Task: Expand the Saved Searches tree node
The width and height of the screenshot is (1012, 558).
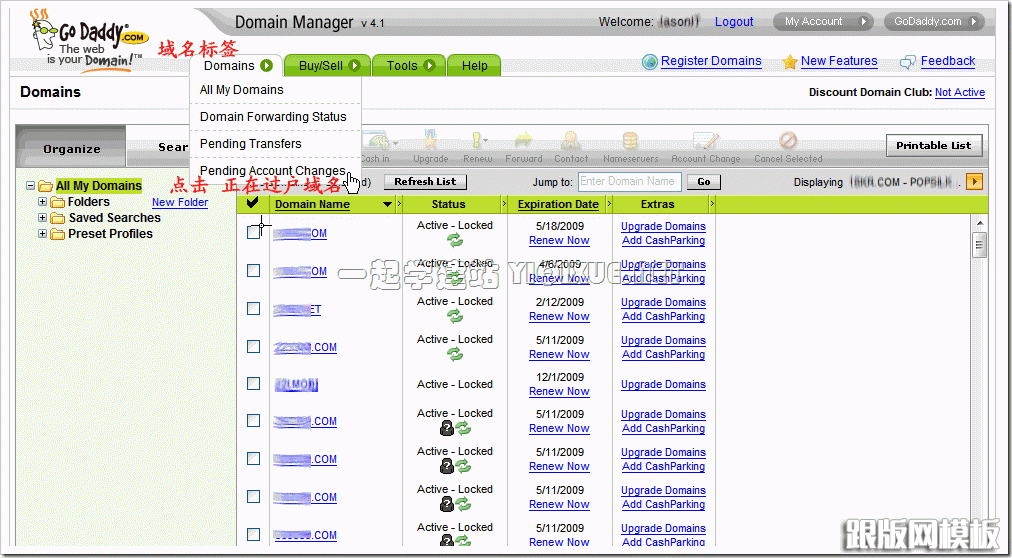Action: click(43, 218)
